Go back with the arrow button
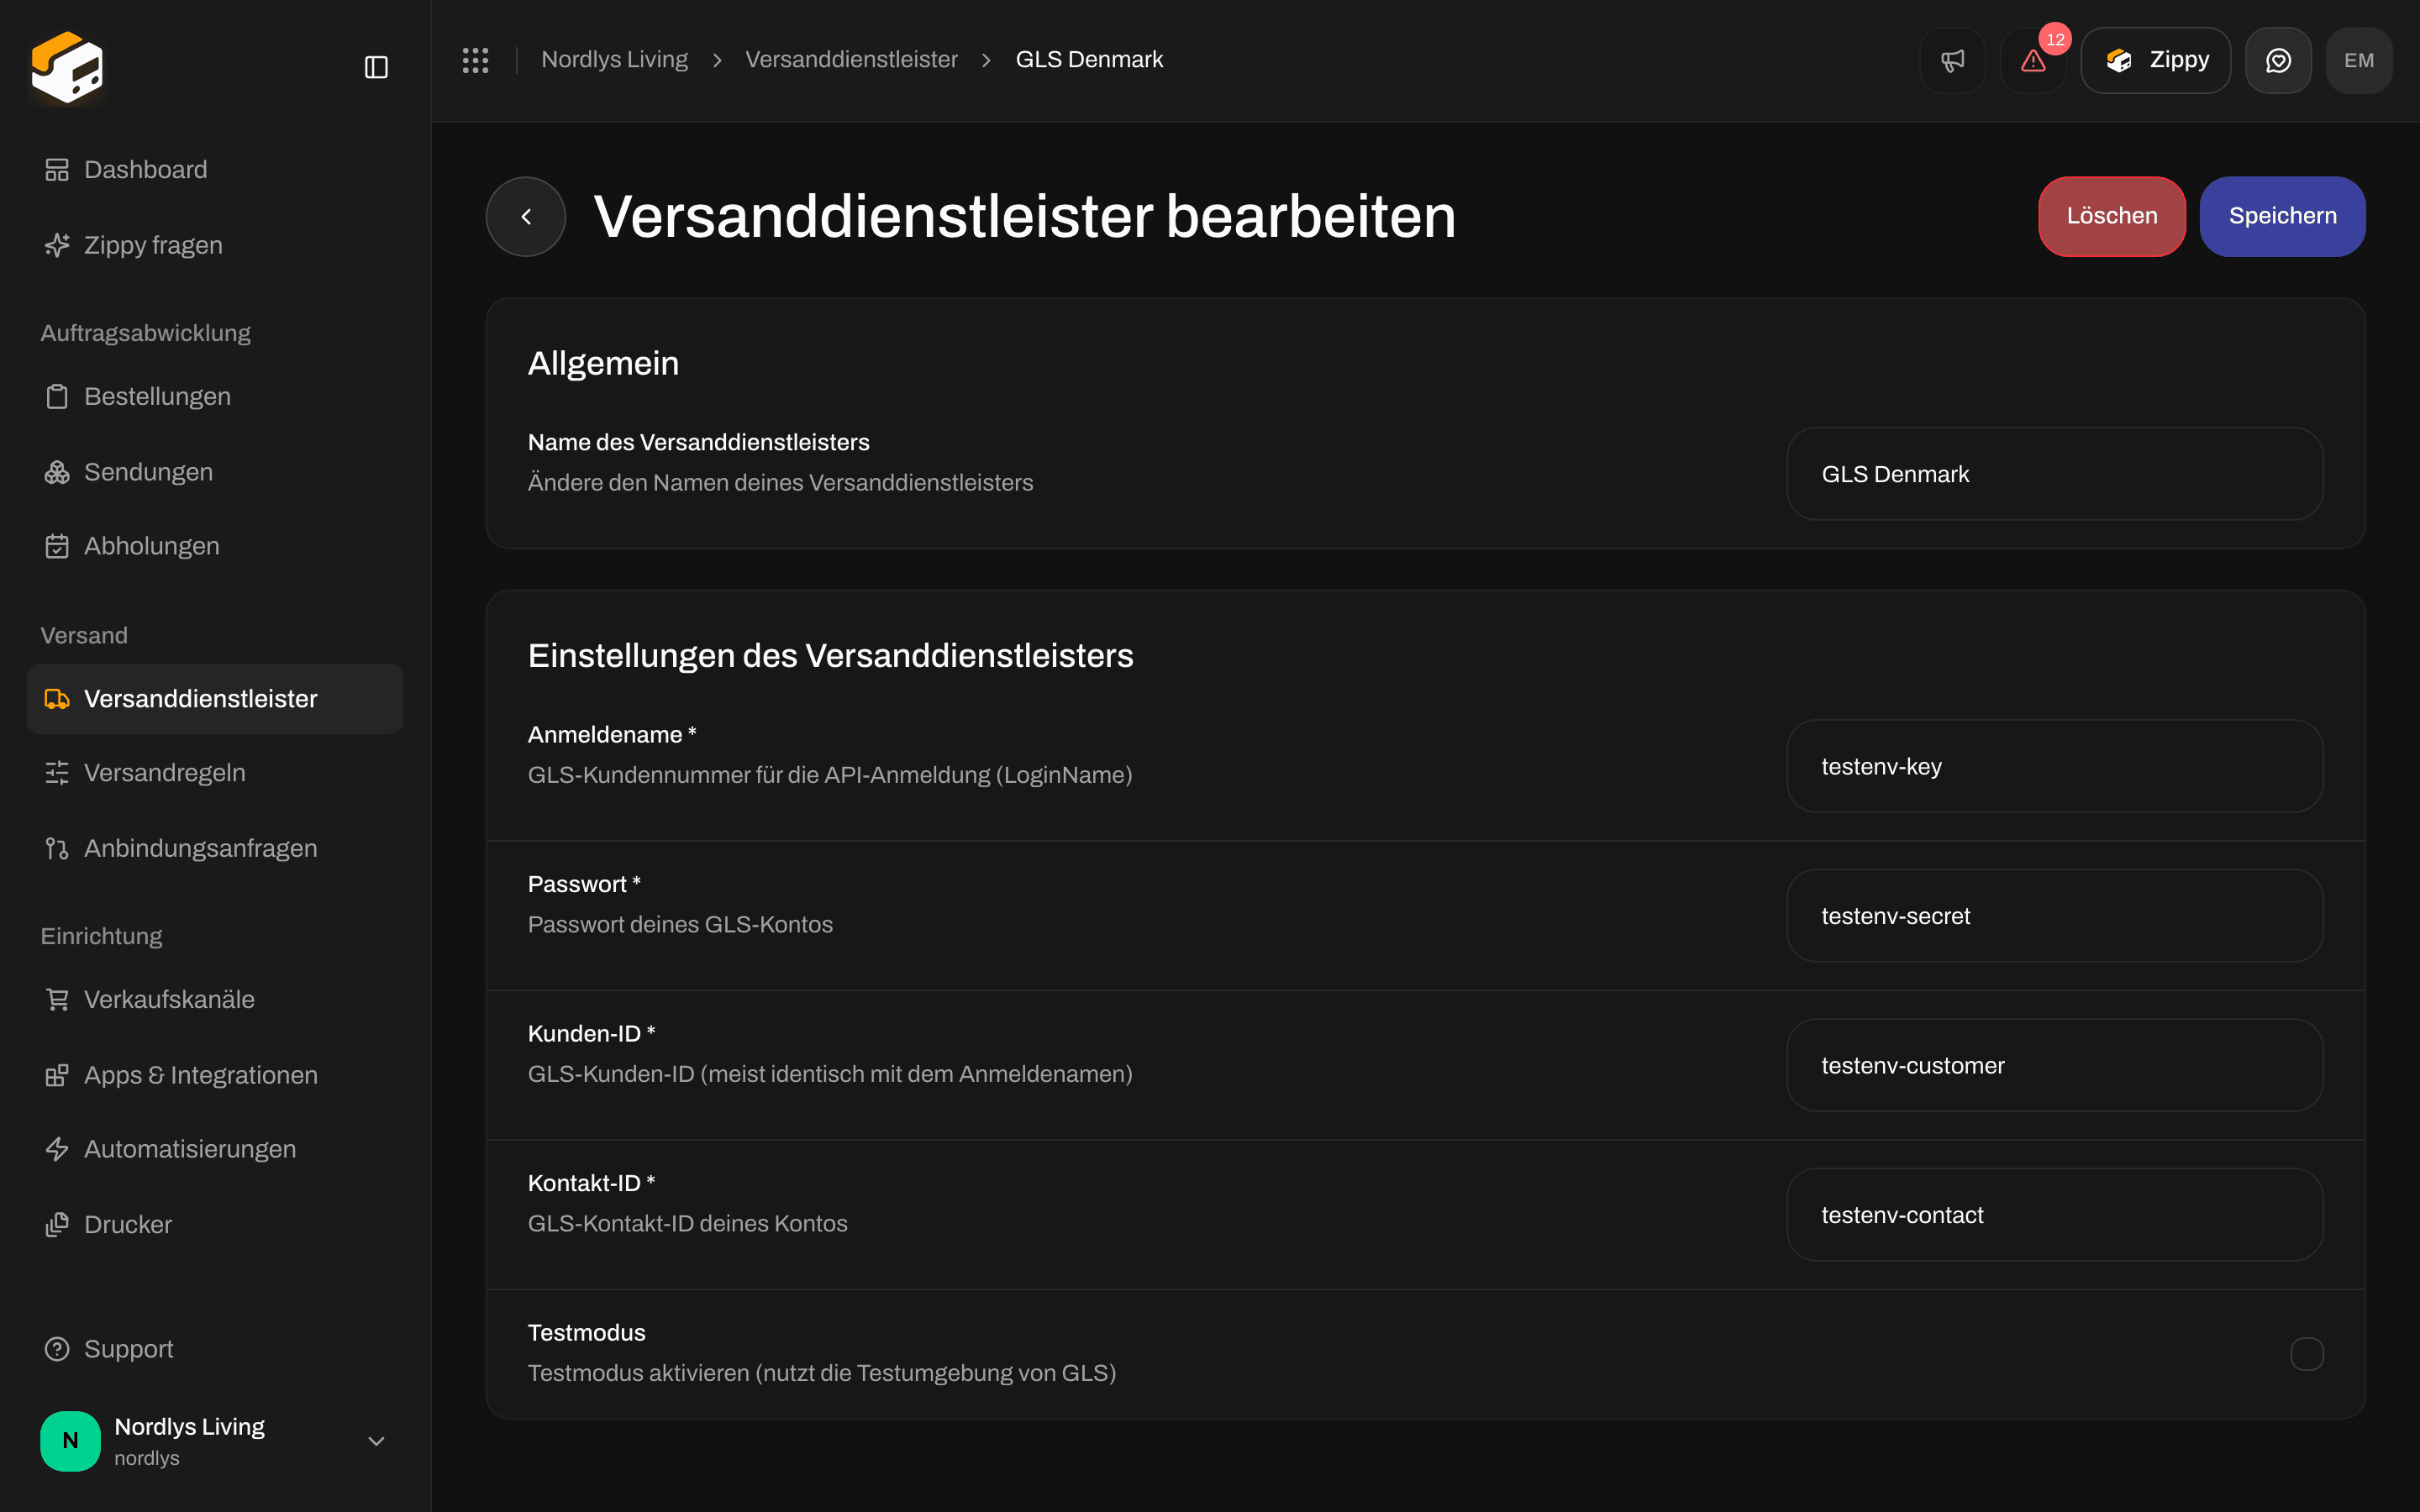Image resolution: width=2420 pixels, height=1512 pixels. [526, 217]
